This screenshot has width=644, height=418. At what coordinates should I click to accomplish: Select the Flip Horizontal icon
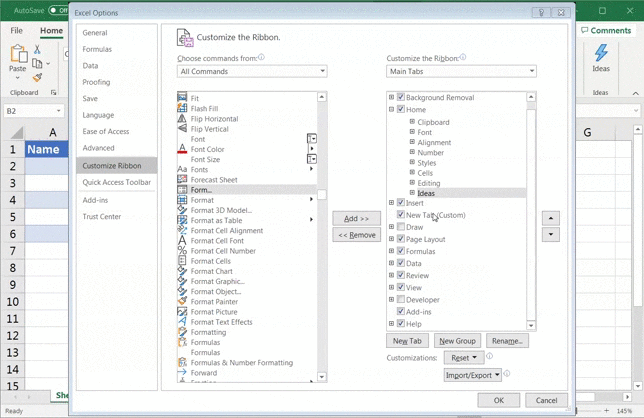point(182,118)
